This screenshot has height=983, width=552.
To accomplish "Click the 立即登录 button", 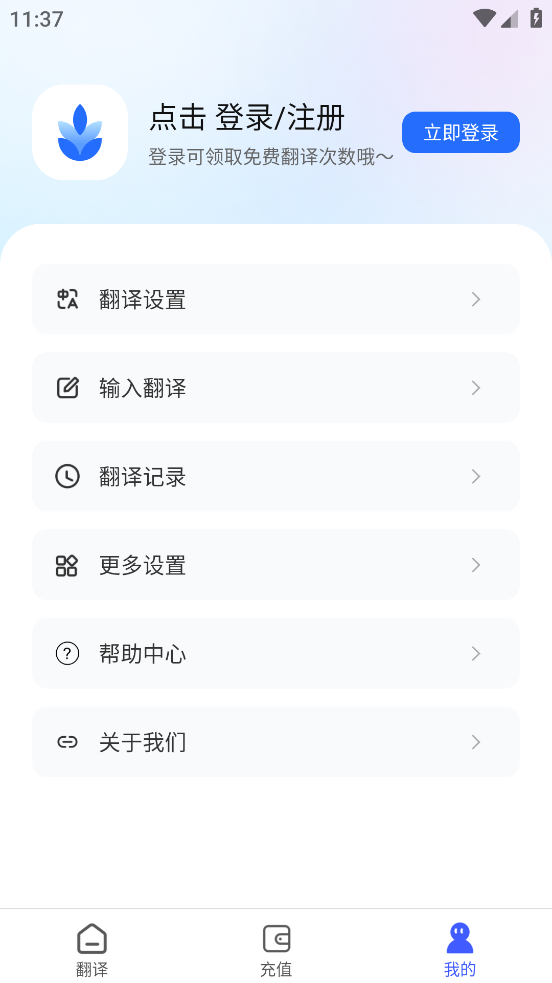I will click(x=461, y=132).
